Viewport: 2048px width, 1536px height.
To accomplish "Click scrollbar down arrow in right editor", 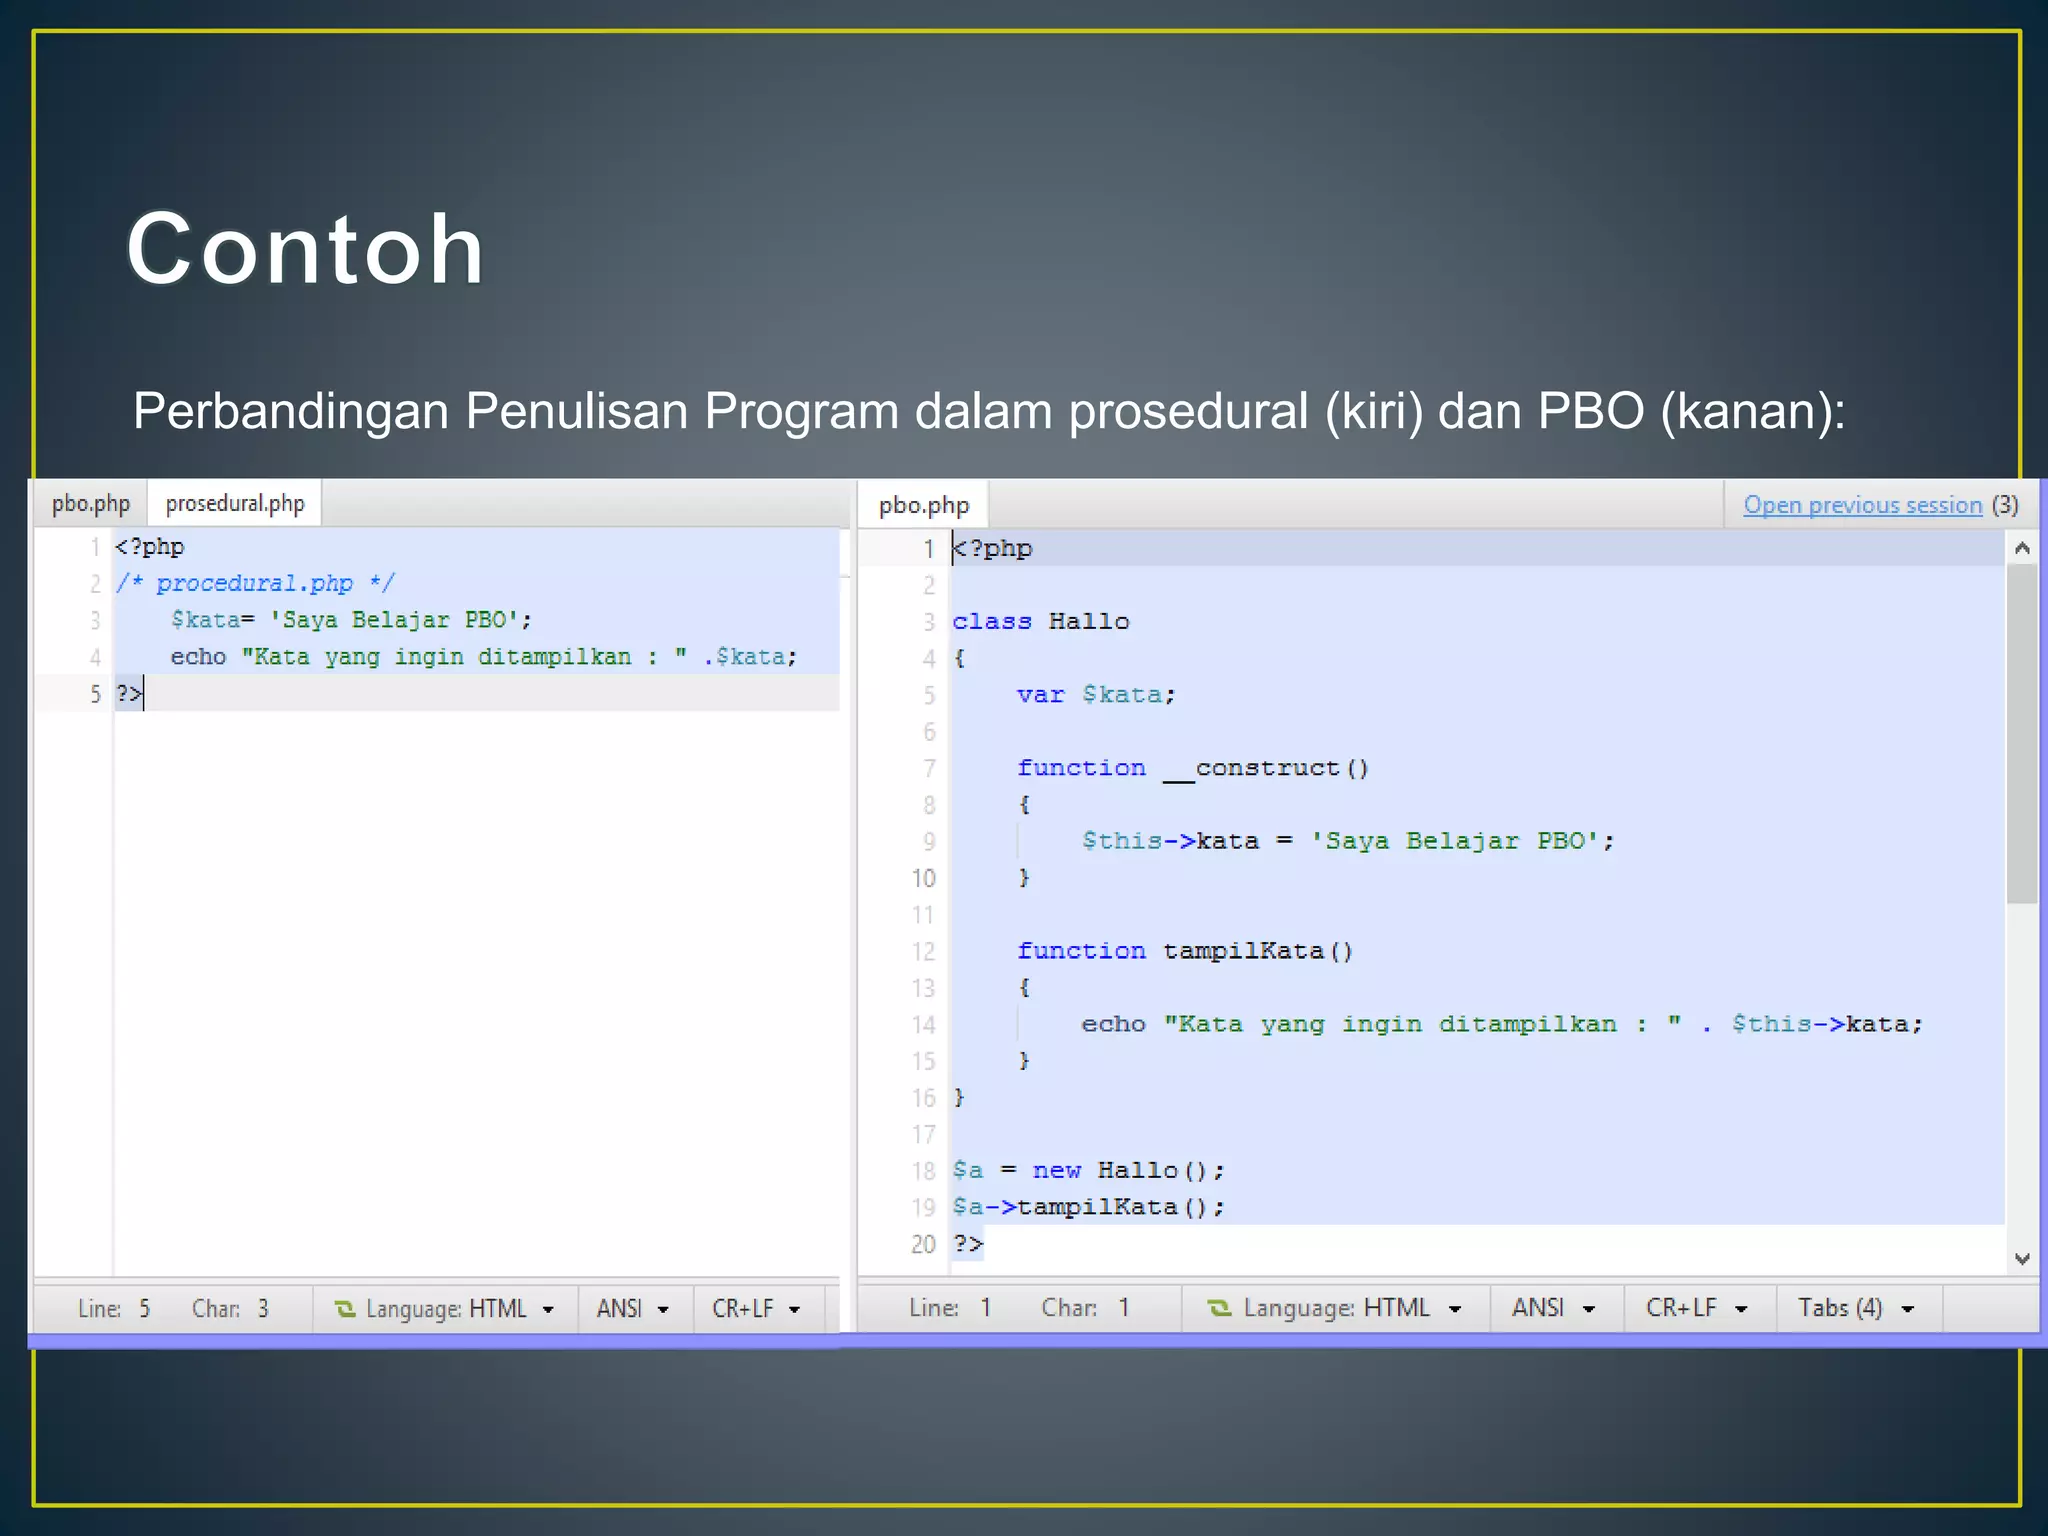I will coord(2021,1258).
